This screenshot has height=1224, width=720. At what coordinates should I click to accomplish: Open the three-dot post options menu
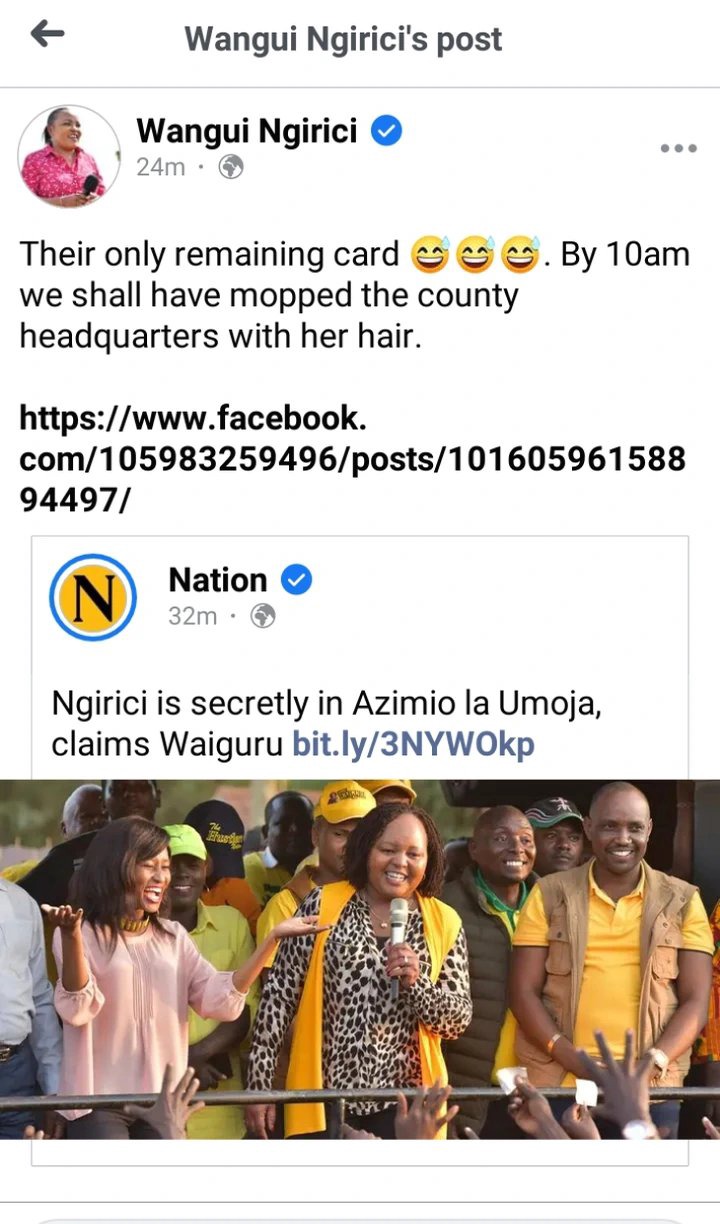tap(678, 149)
